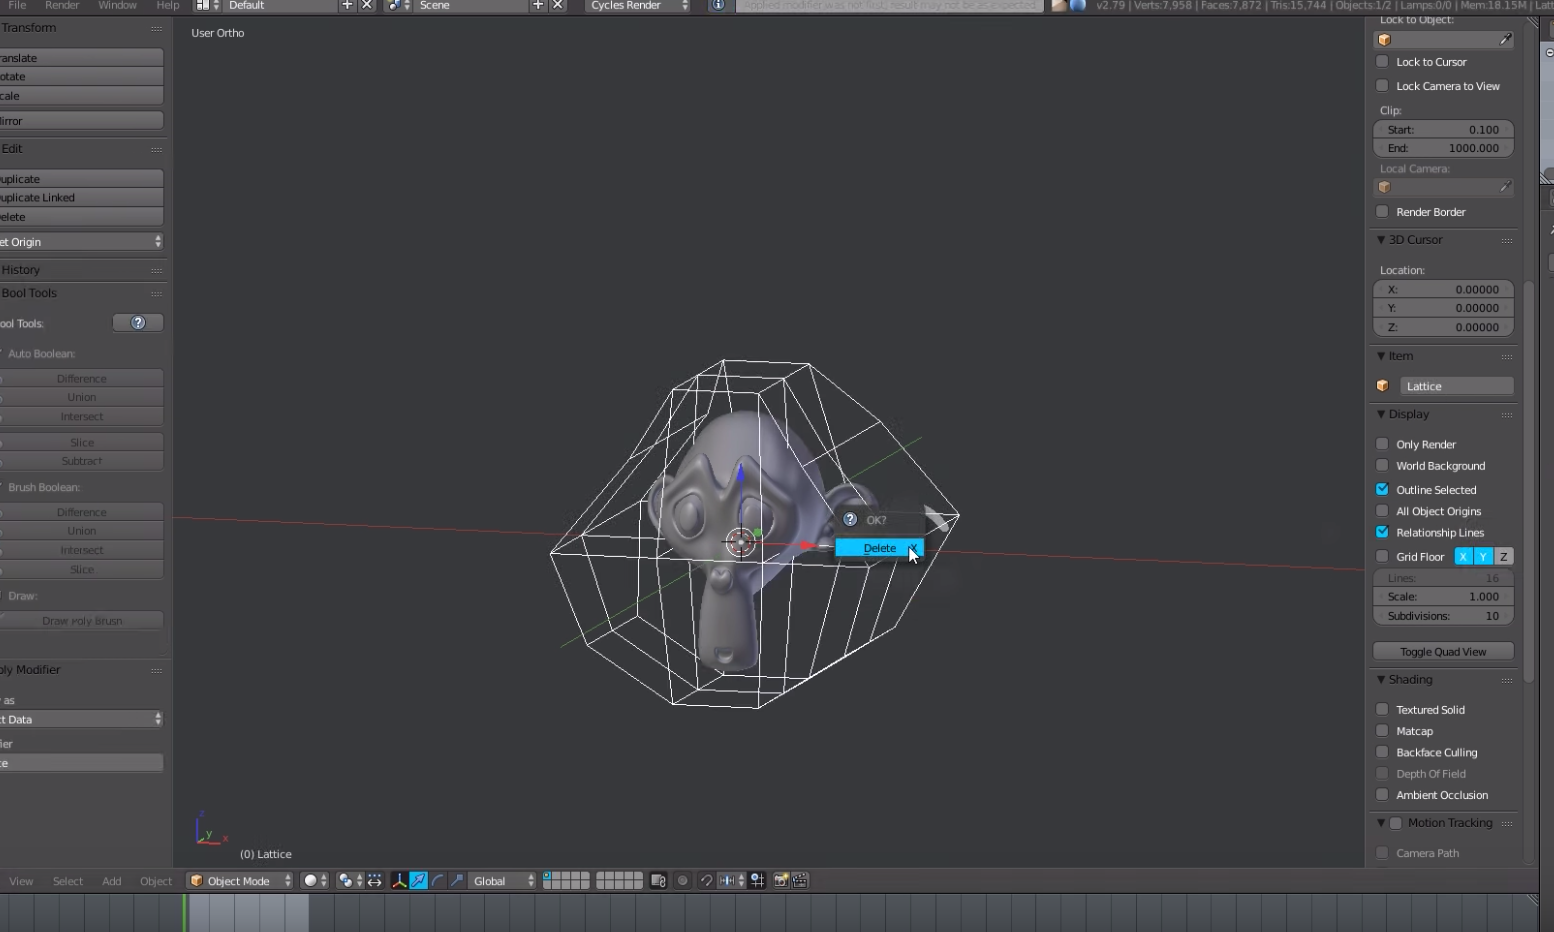Open the Global orientation dropdown
The width and height of the screenshot is (1554, 932).
point(502,881)
